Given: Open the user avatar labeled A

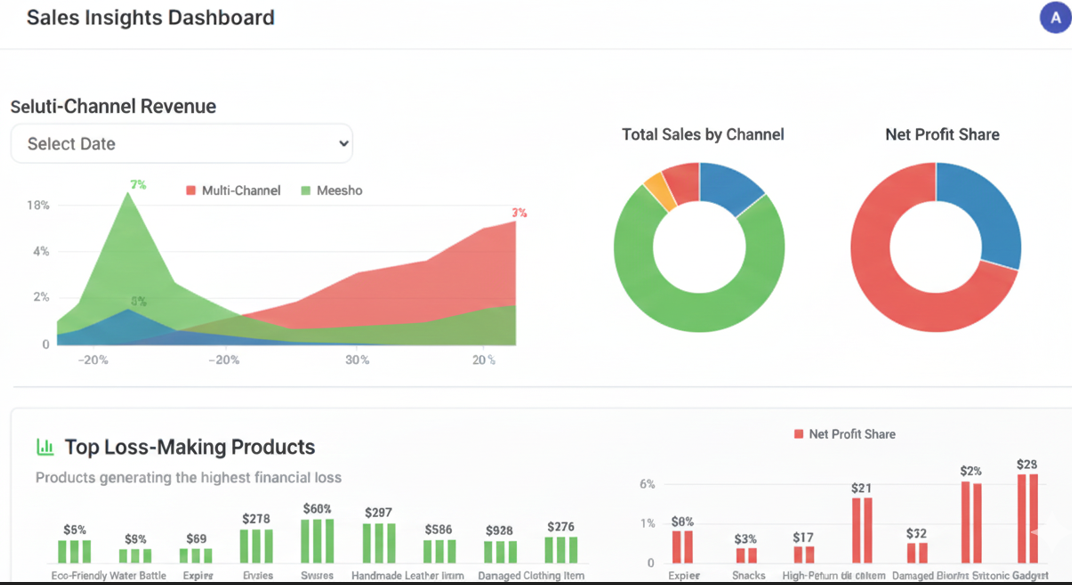Looking at the screenshot, I should point(1056,18).
